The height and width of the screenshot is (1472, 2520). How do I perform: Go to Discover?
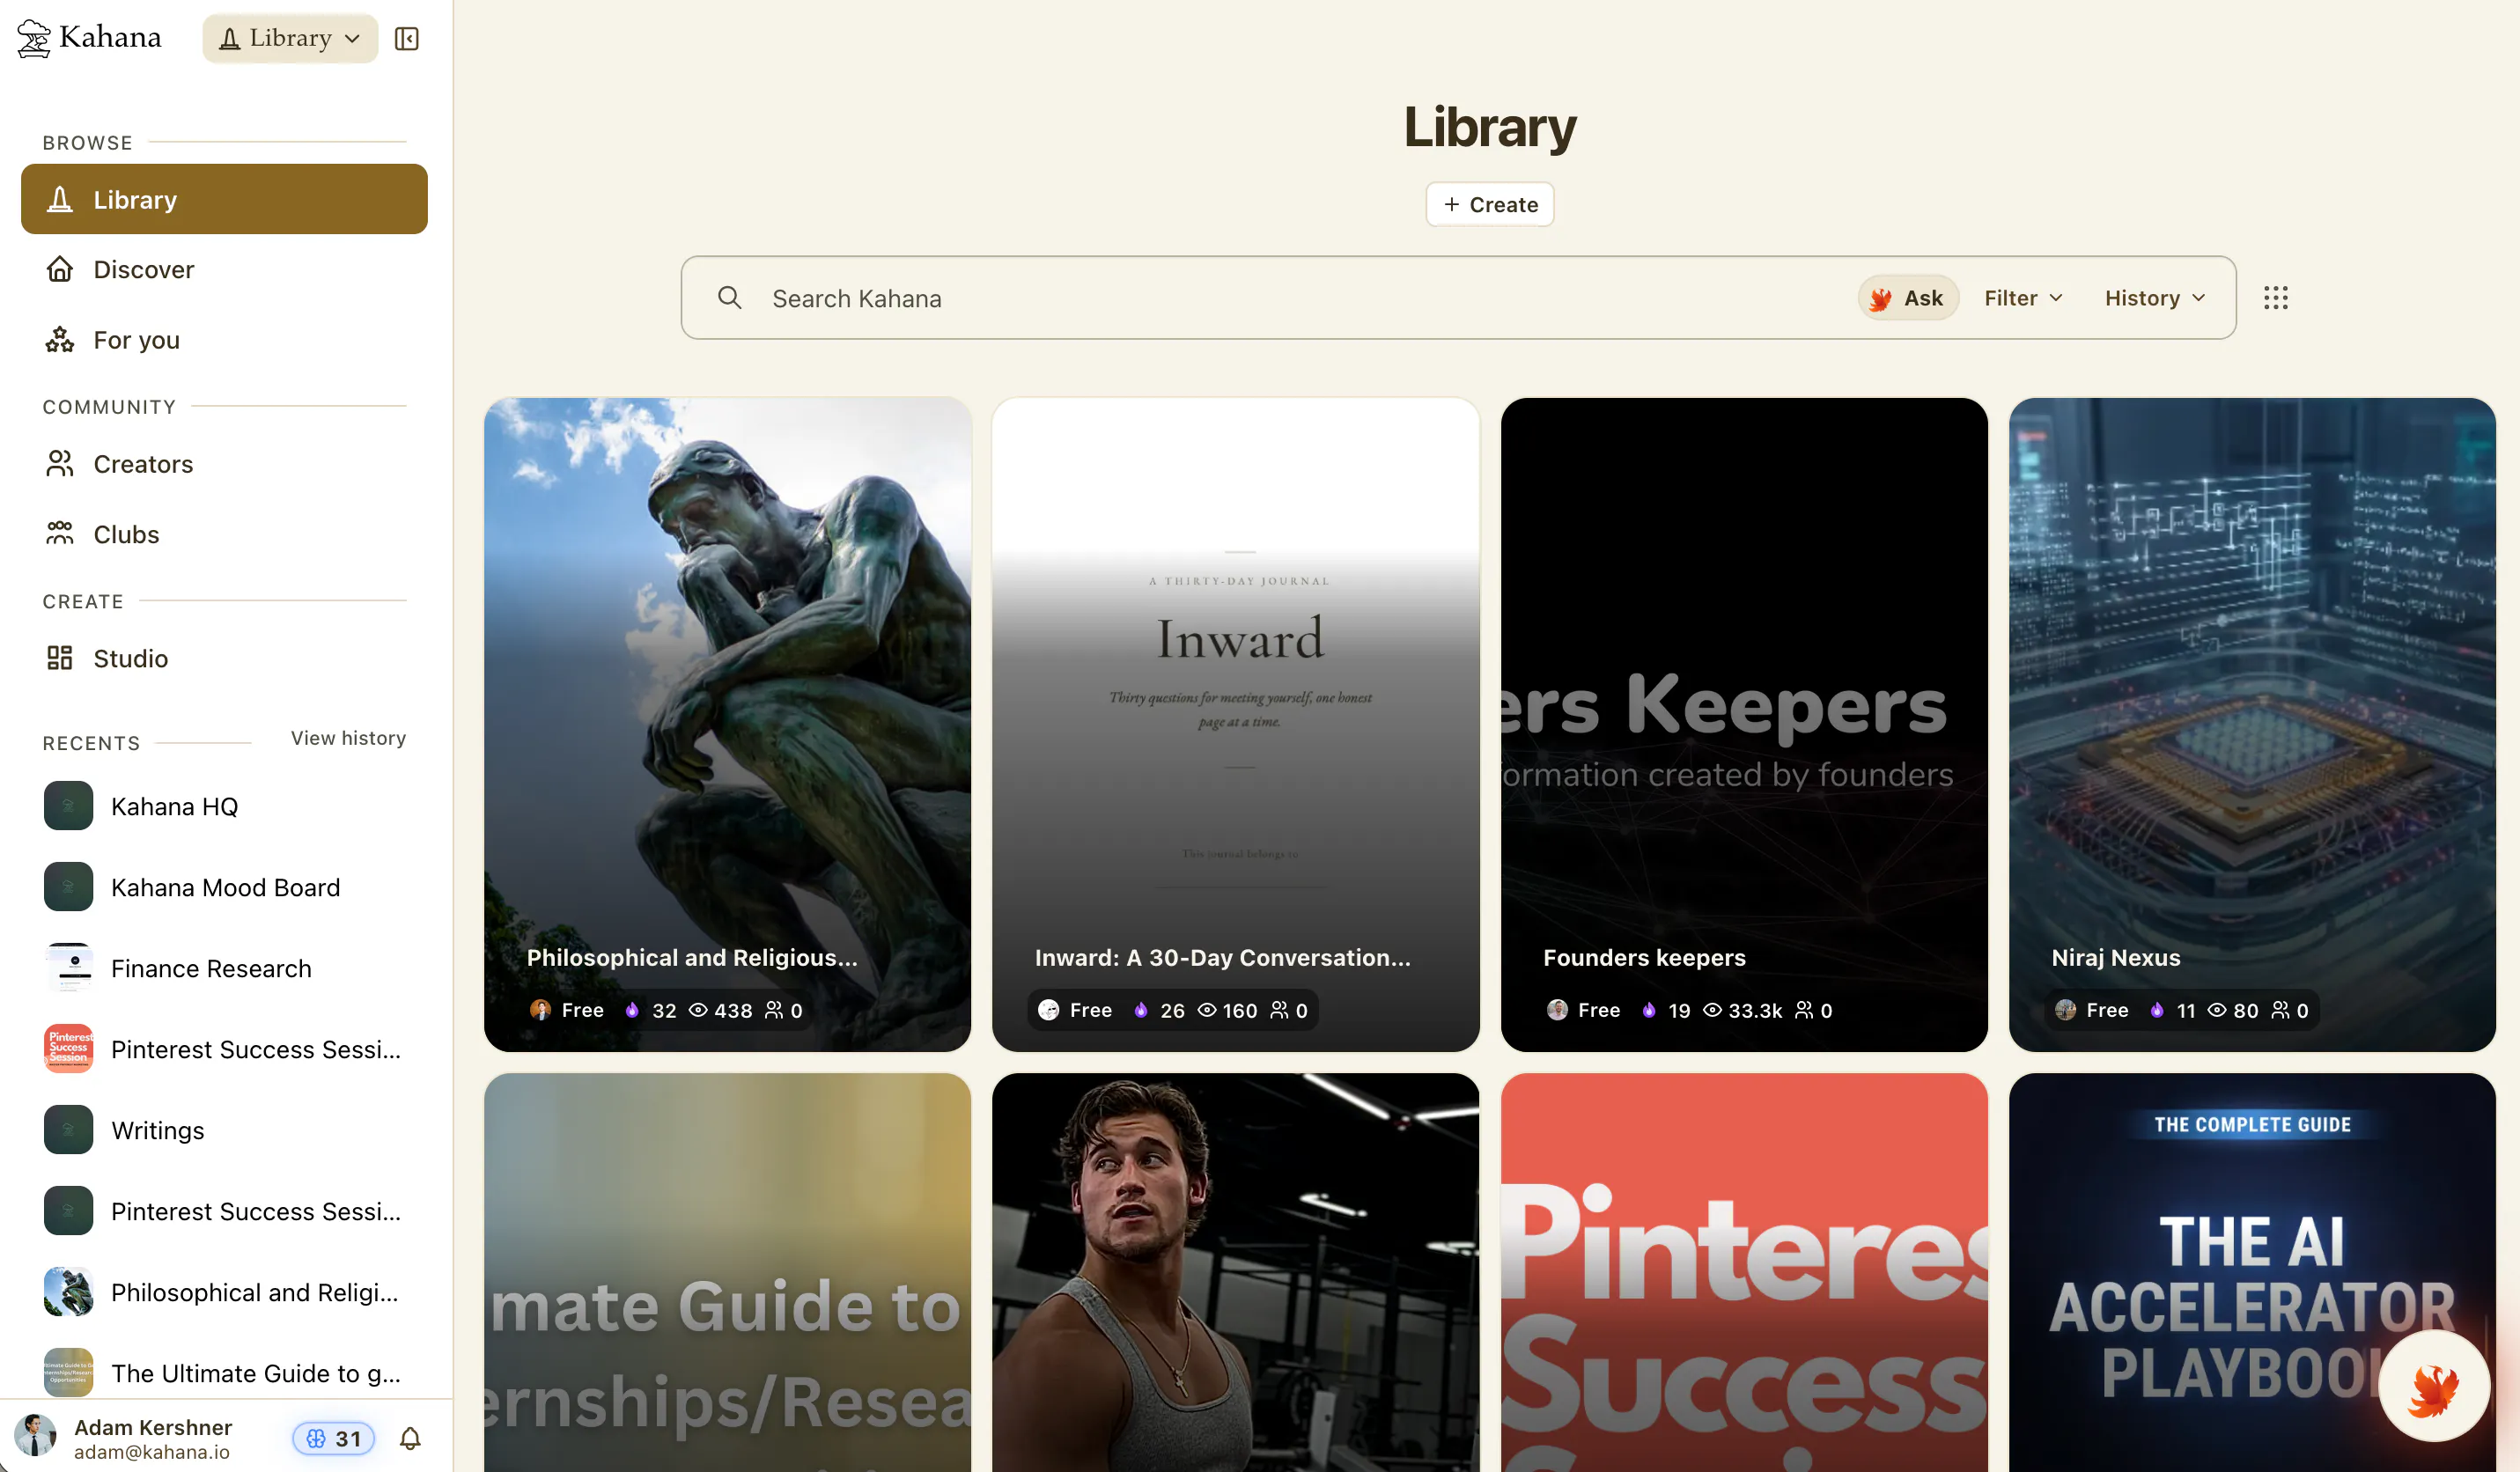point(224,269)
